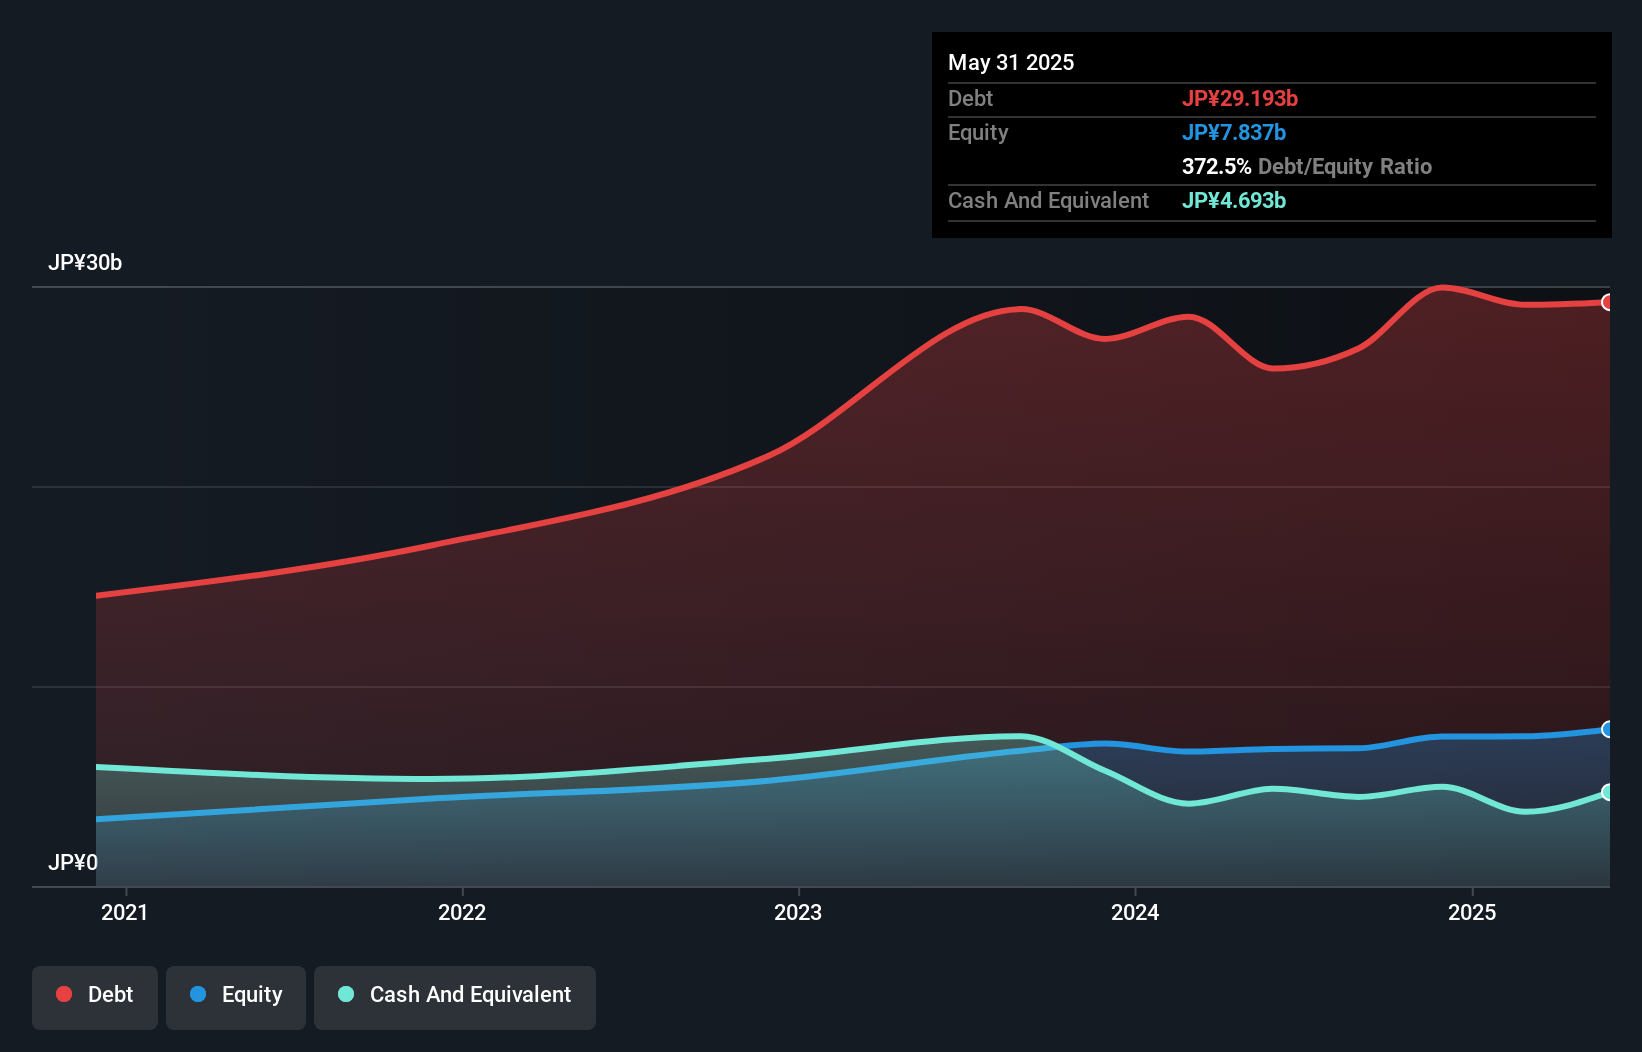
Task: Select the red Debt endpoint marker
Action: 1608,302
